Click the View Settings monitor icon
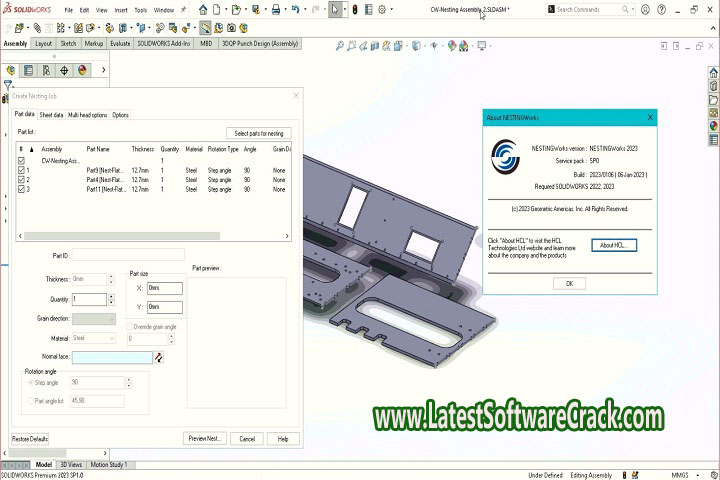Image resolution: width=720 pixels, height=480 pixels. click(x=482, y=45)
